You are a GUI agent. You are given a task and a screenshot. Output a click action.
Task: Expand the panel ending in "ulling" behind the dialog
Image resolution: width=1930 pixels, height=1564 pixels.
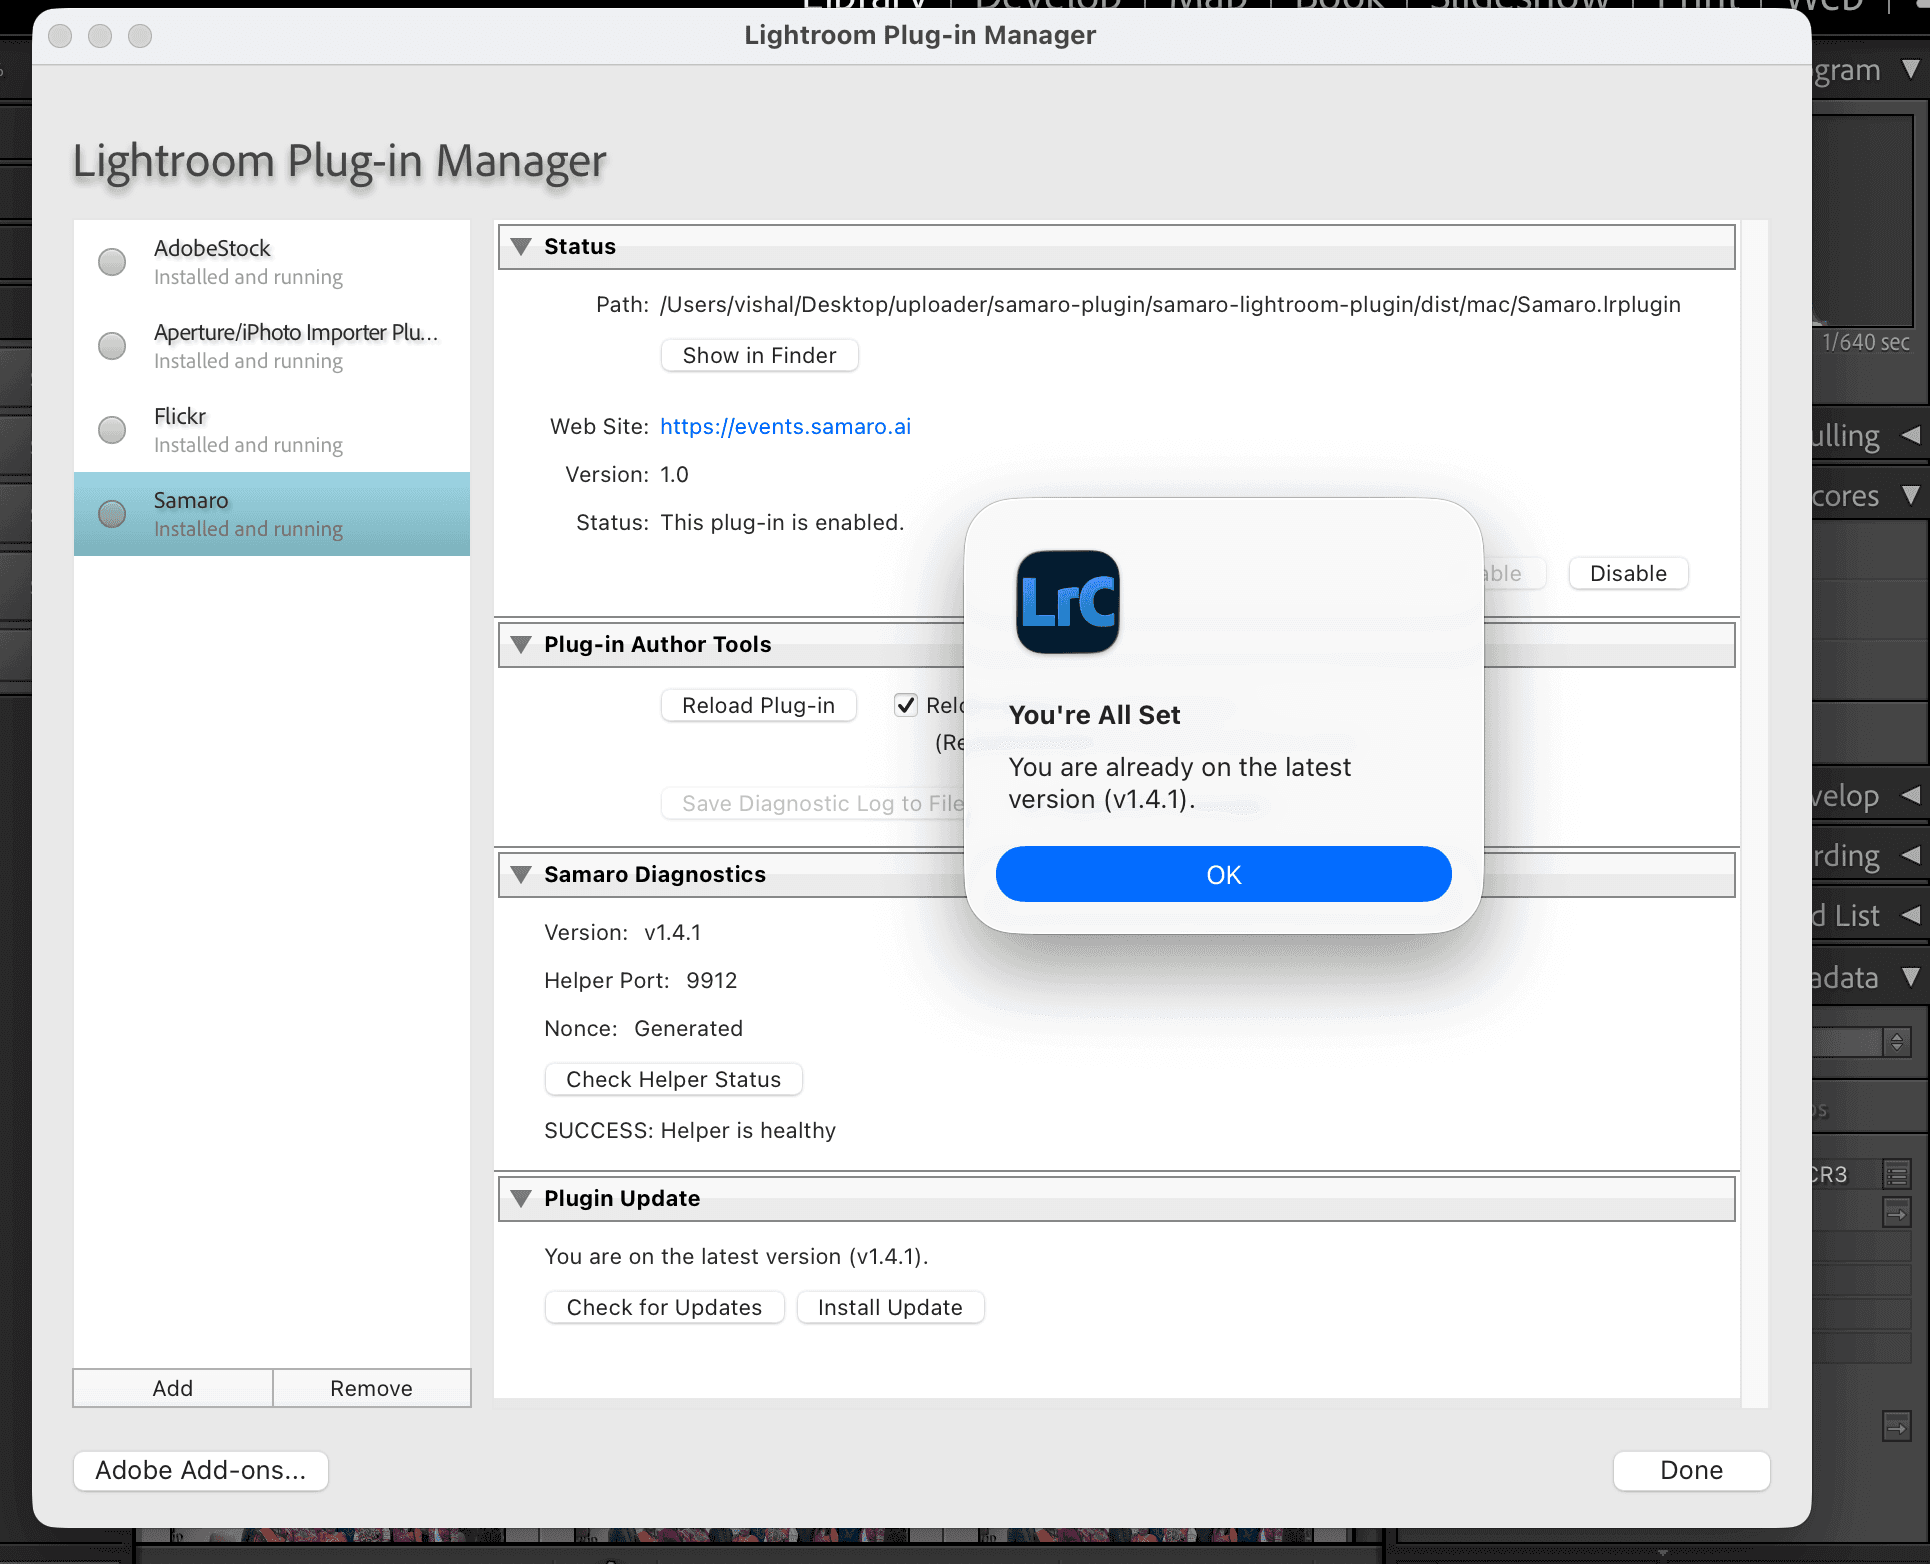tap(1911, 435)
